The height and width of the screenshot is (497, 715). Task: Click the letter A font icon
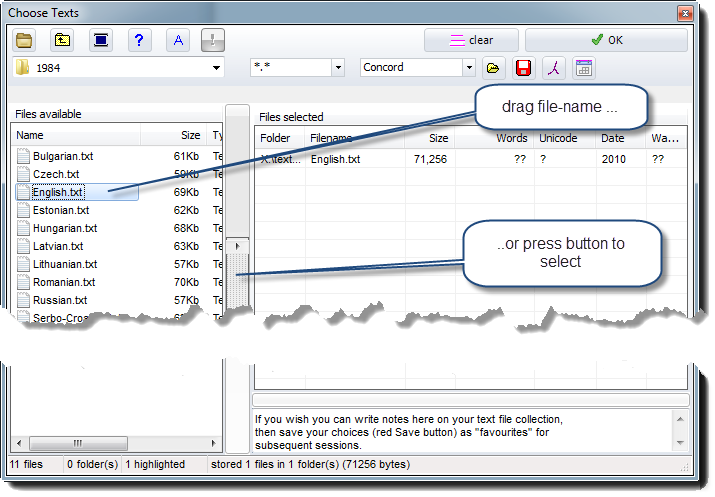177,40
